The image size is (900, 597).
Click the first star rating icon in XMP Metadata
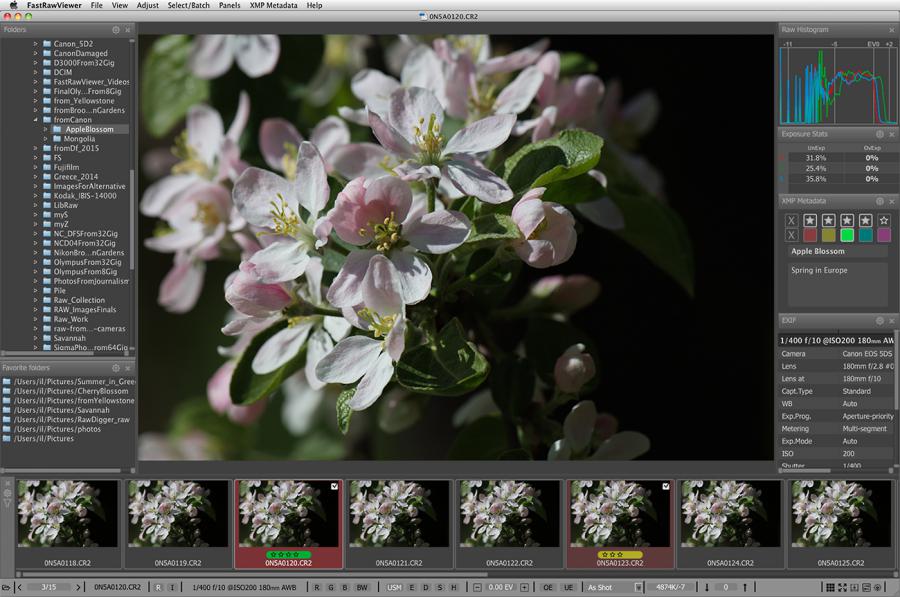(810, 220)
